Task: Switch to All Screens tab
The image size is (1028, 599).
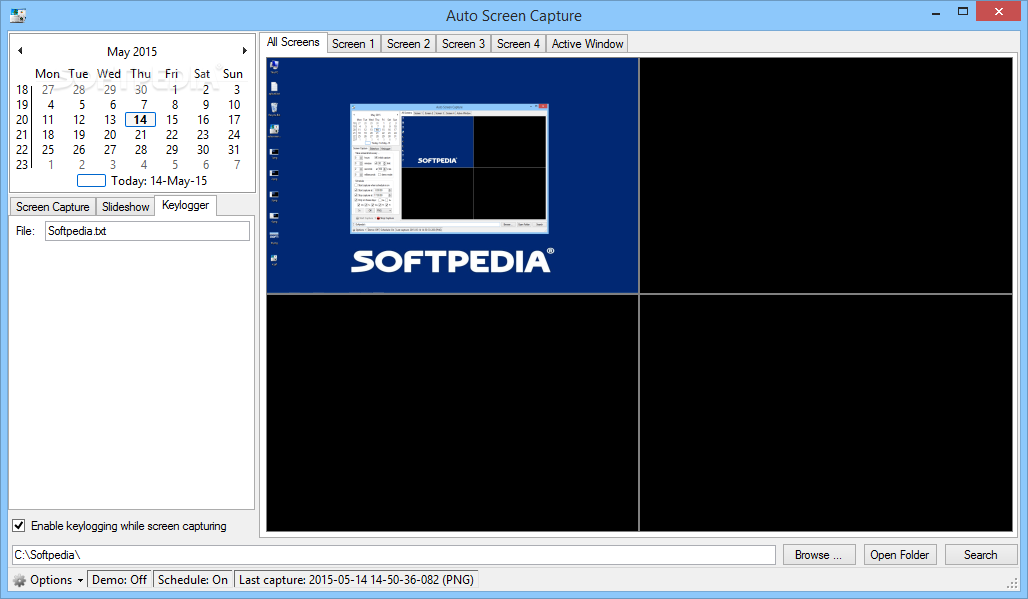Action: tap(293, 42)
